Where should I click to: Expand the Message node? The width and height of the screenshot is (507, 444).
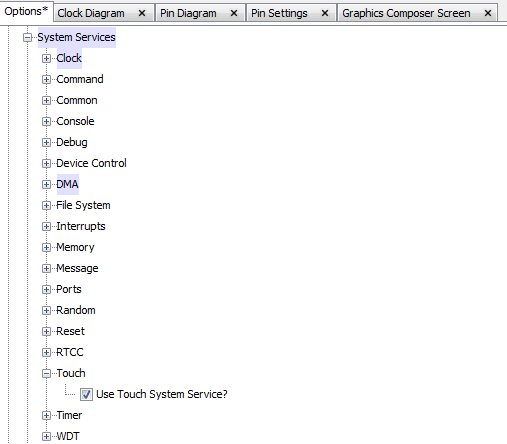[46, 269]
